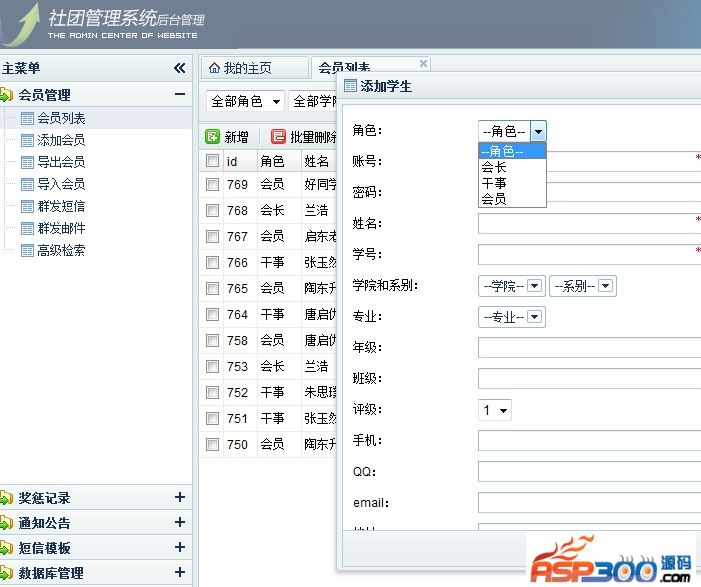701x587 pixels.
Task: Close the 会员列表 tab
Action: [423, 63]
